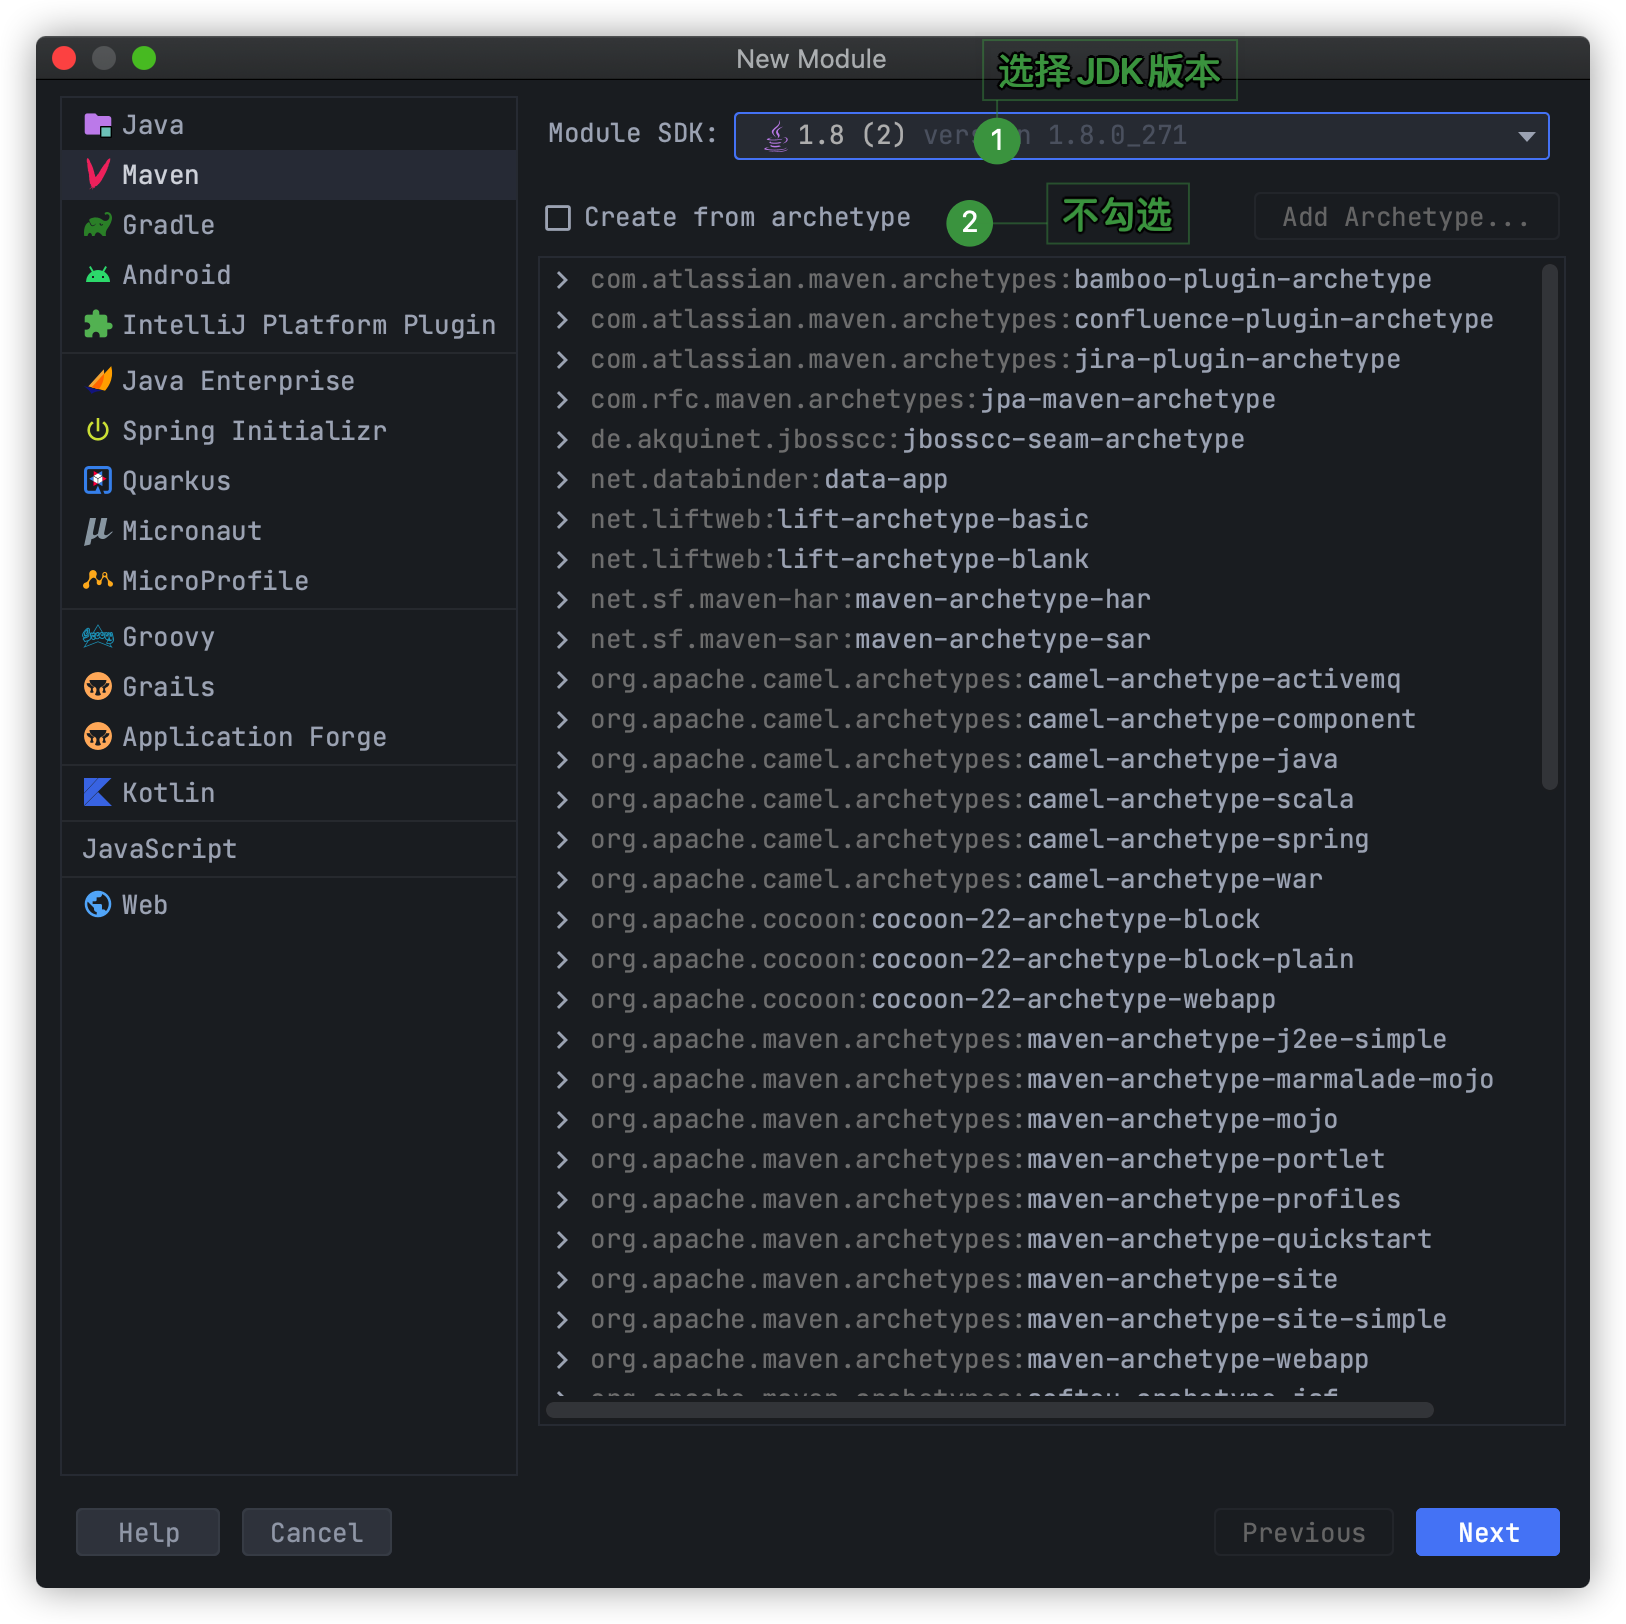Select maven-archetype-portlet row
1626x1624 pixels.
tap(1040, 1160)
